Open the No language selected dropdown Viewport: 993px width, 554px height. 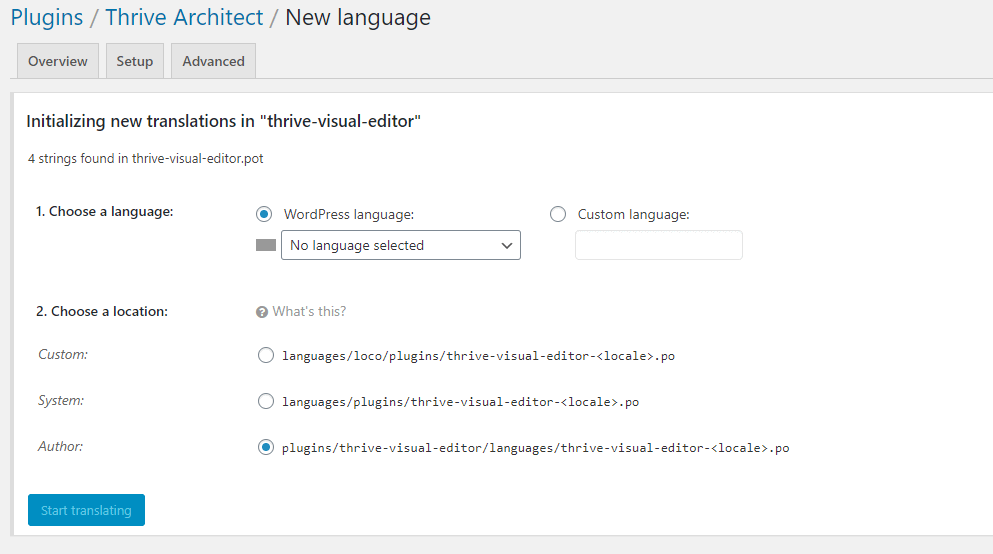pos(401,245)
